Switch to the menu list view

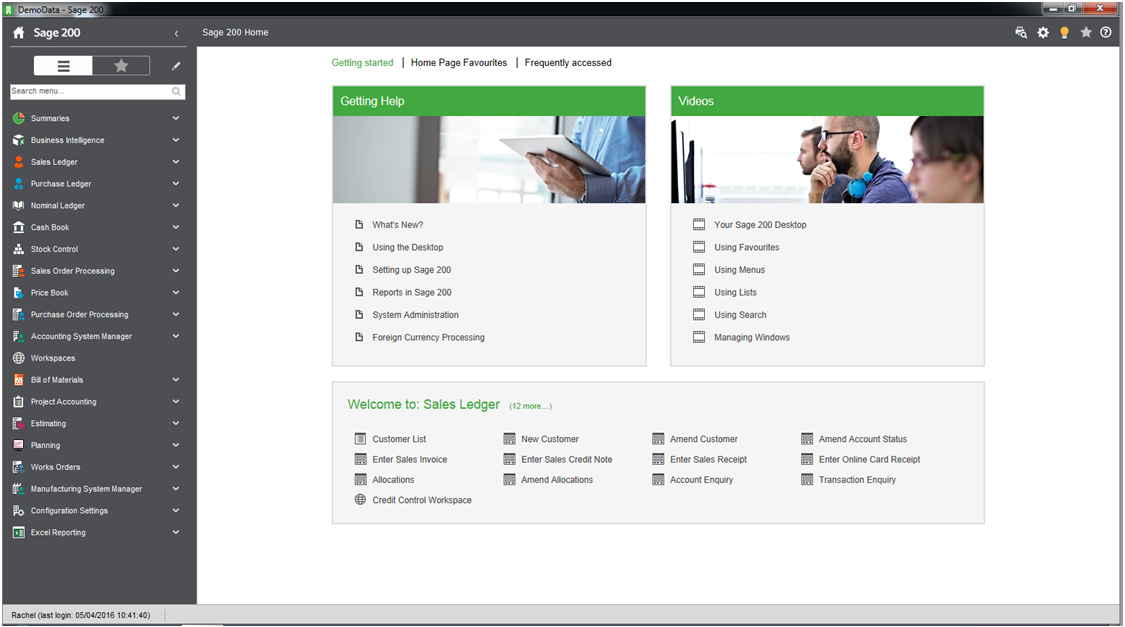(x=63, y=66)
